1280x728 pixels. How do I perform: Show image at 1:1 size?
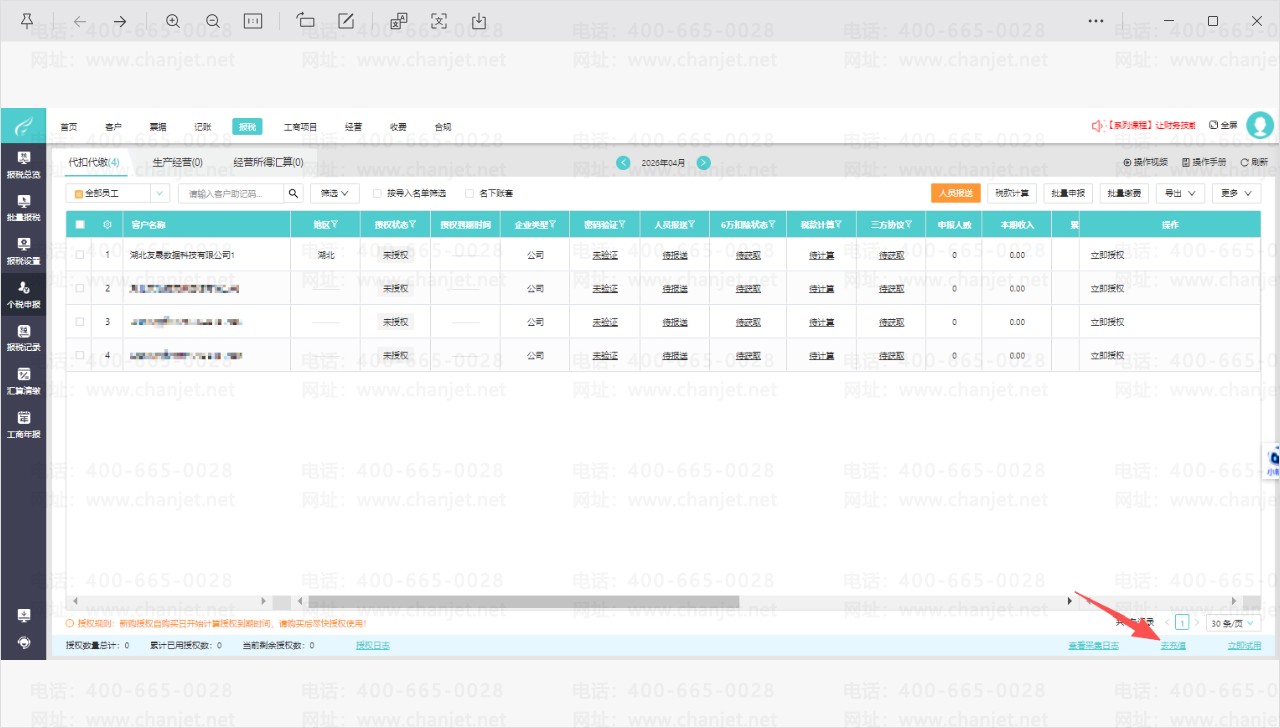coord(253,21)
